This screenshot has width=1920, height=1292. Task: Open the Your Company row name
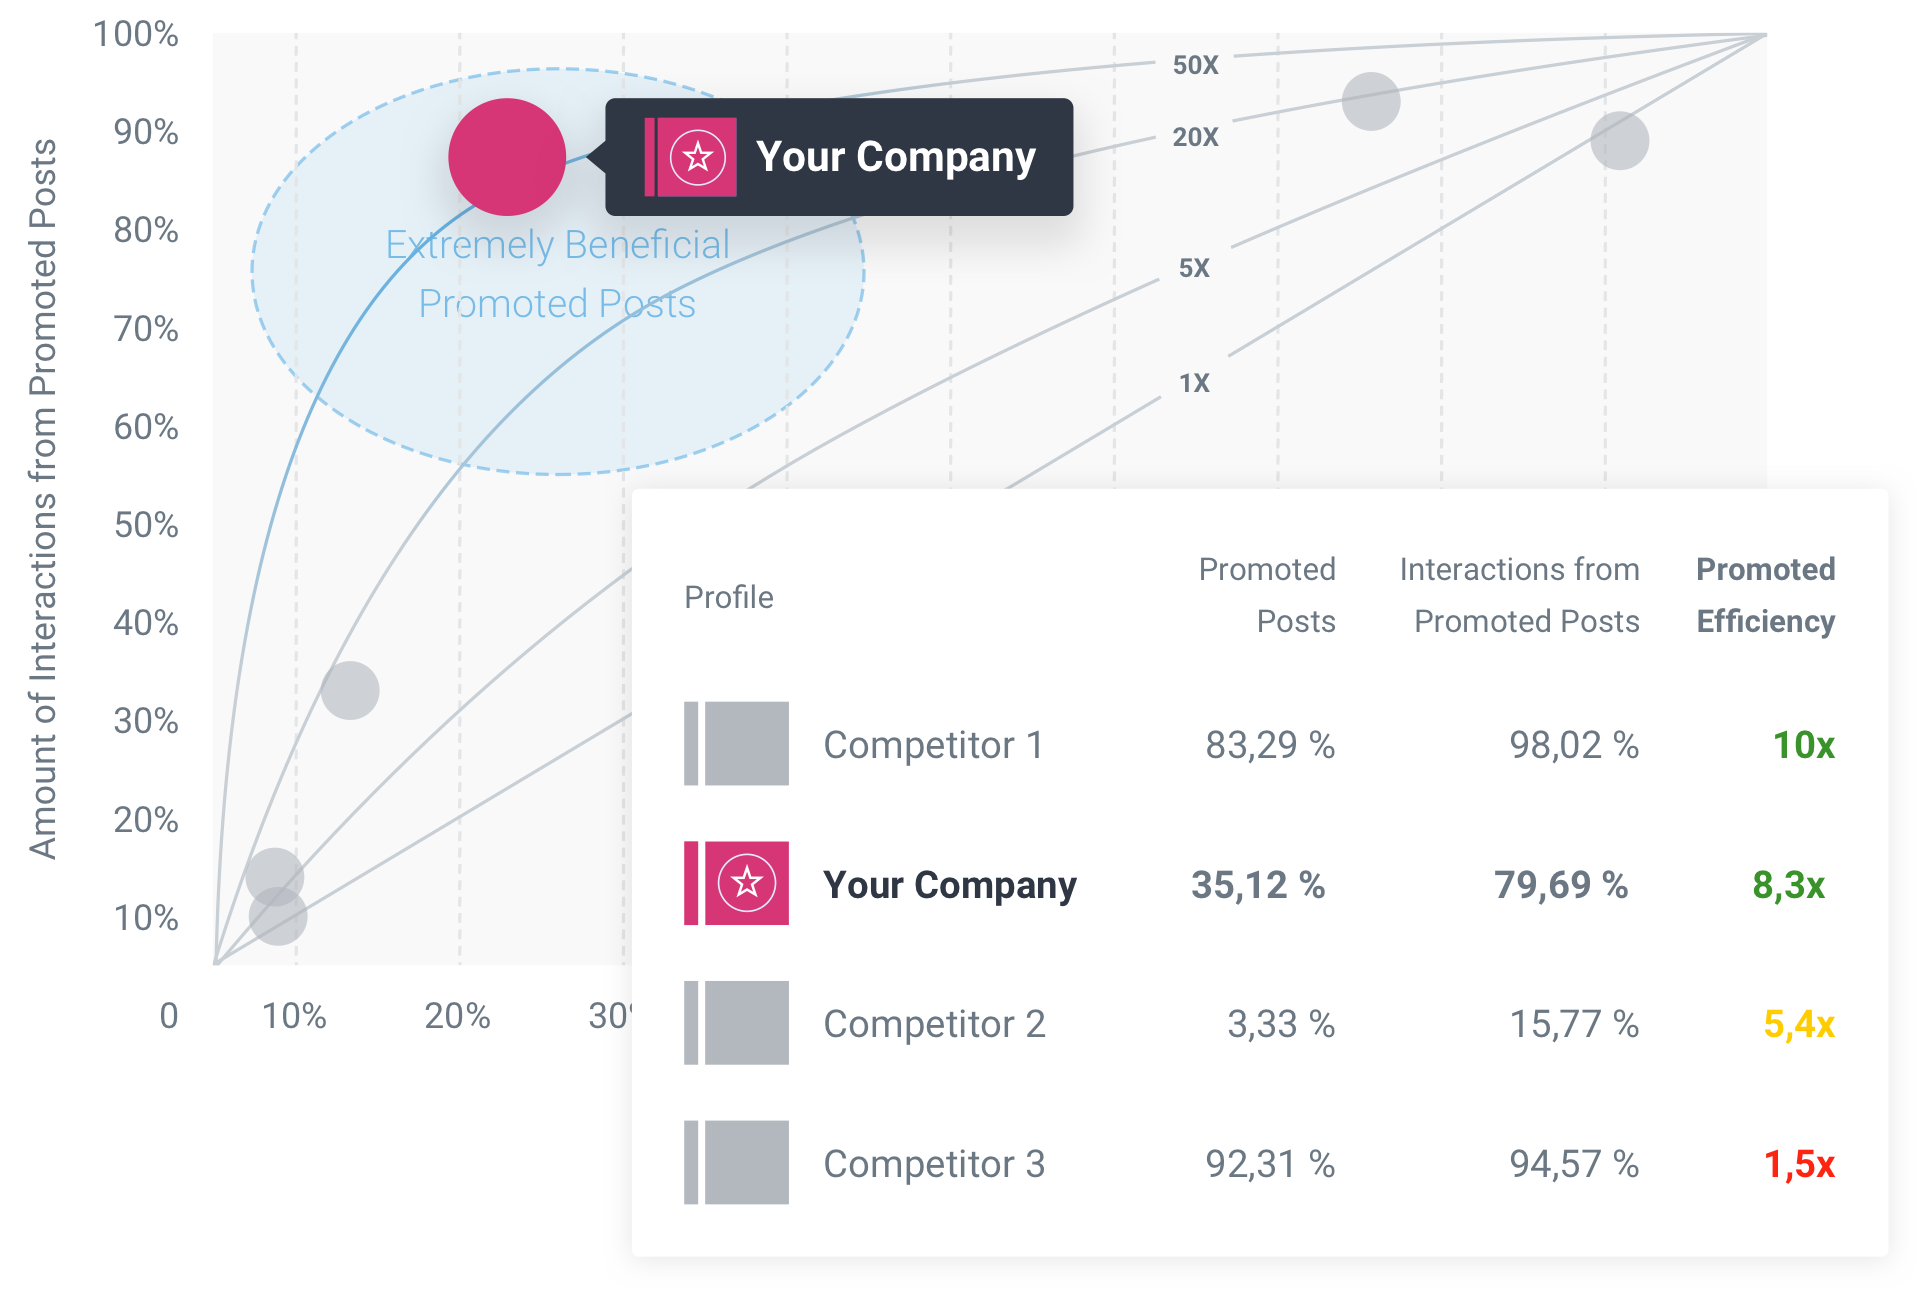950,885
